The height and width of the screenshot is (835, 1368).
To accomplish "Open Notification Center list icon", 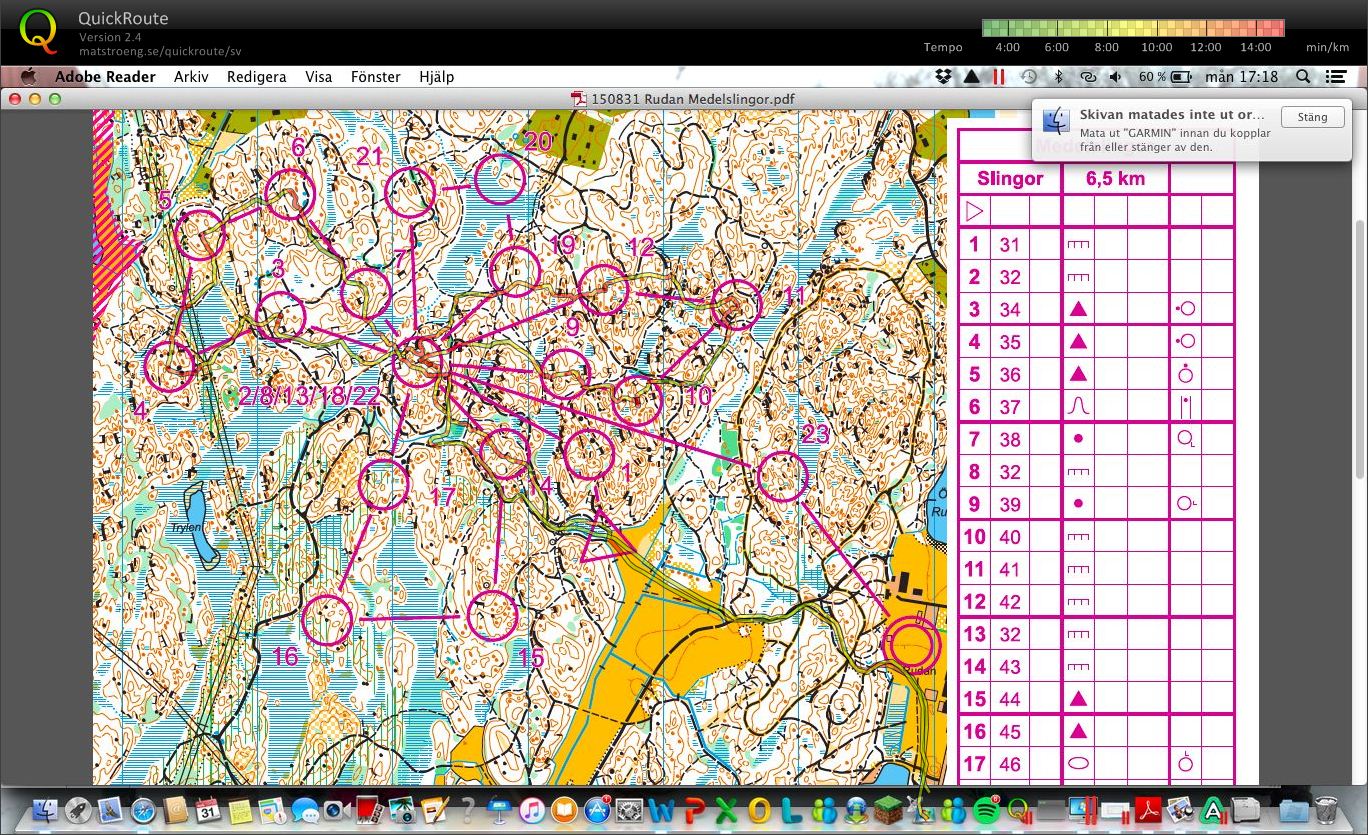I will point(1335,76).
